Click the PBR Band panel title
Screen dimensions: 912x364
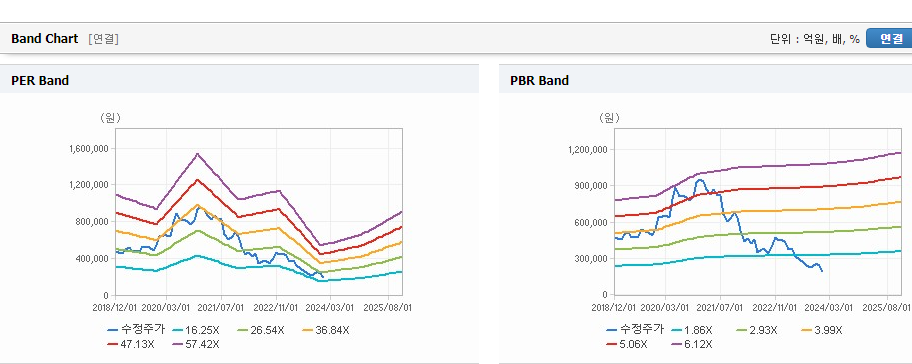pyautogui.click(x=539, y=81)
